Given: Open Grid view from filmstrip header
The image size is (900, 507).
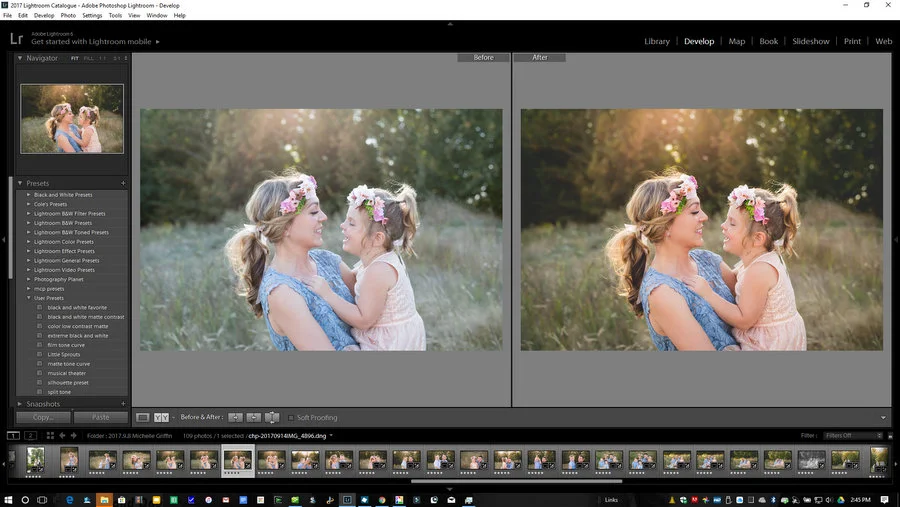Looking at the screenshot, I should [50, 436].
